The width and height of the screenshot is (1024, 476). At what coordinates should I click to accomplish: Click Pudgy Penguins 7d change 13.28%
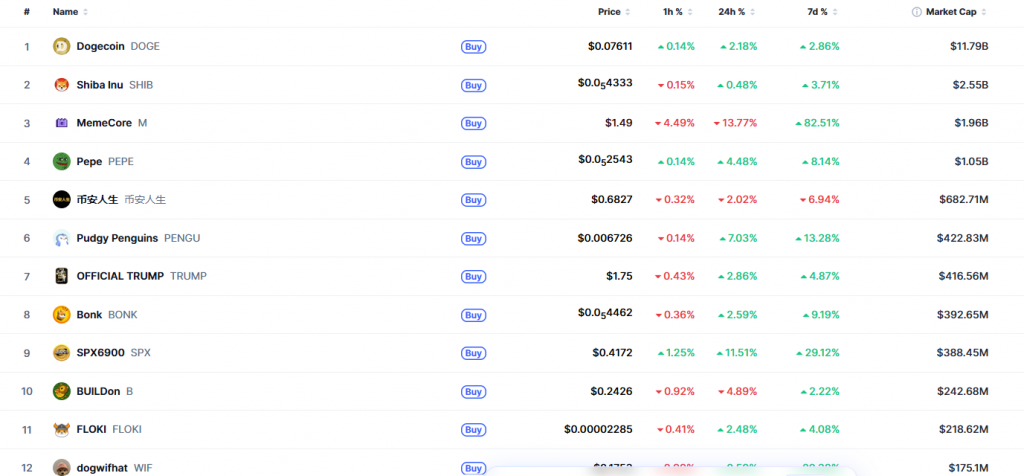click(x=818, y=238)
